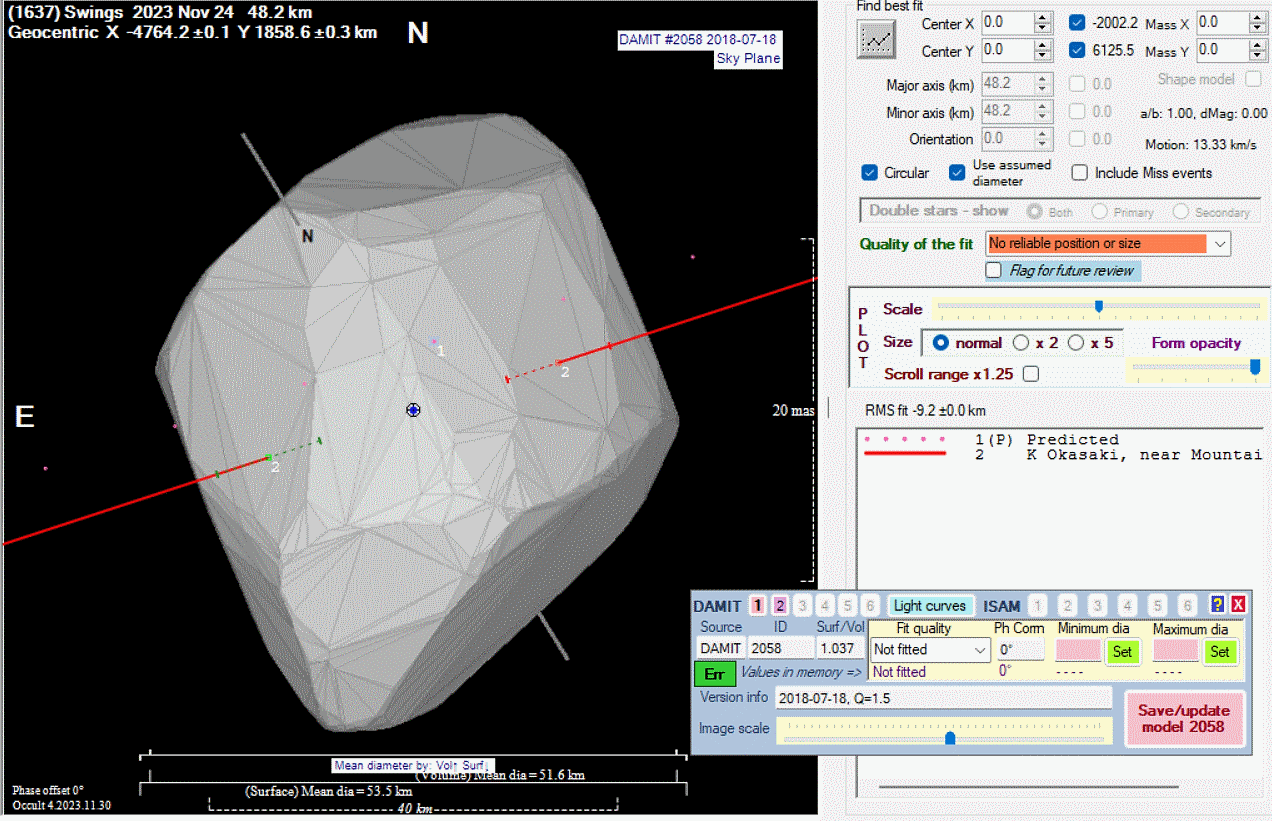Image resolution: width=1272 pixels, height=821 pixels.
Task: Click the Version info text field
Action: click(x=943, y=697)
